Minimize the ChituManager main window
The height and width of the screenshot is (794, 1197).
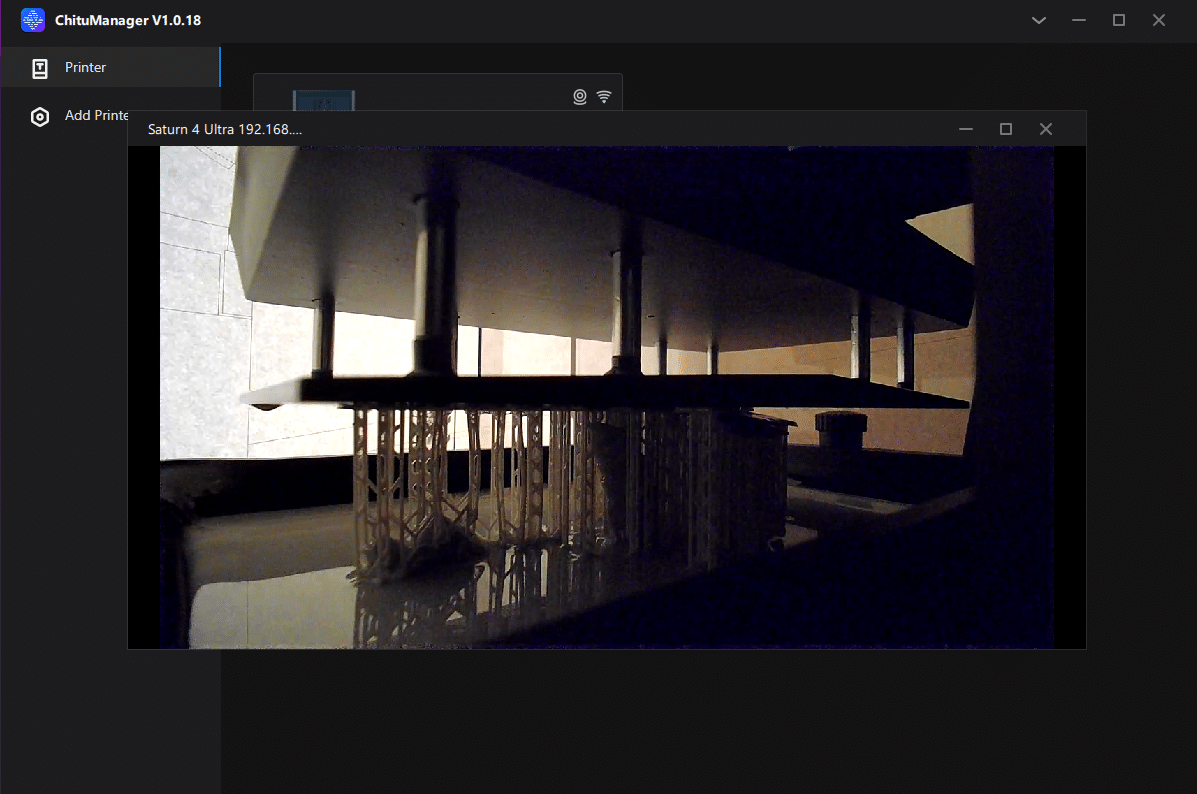[1079, 21]
